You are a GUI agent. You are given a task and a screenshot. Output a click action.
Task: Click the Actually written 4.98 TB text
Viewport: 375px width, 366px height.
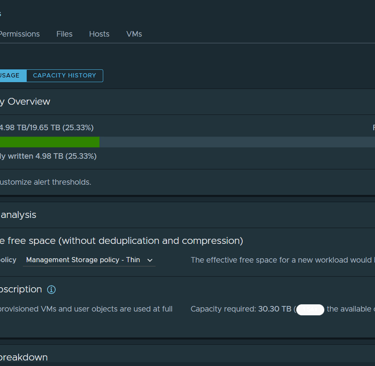48,156
